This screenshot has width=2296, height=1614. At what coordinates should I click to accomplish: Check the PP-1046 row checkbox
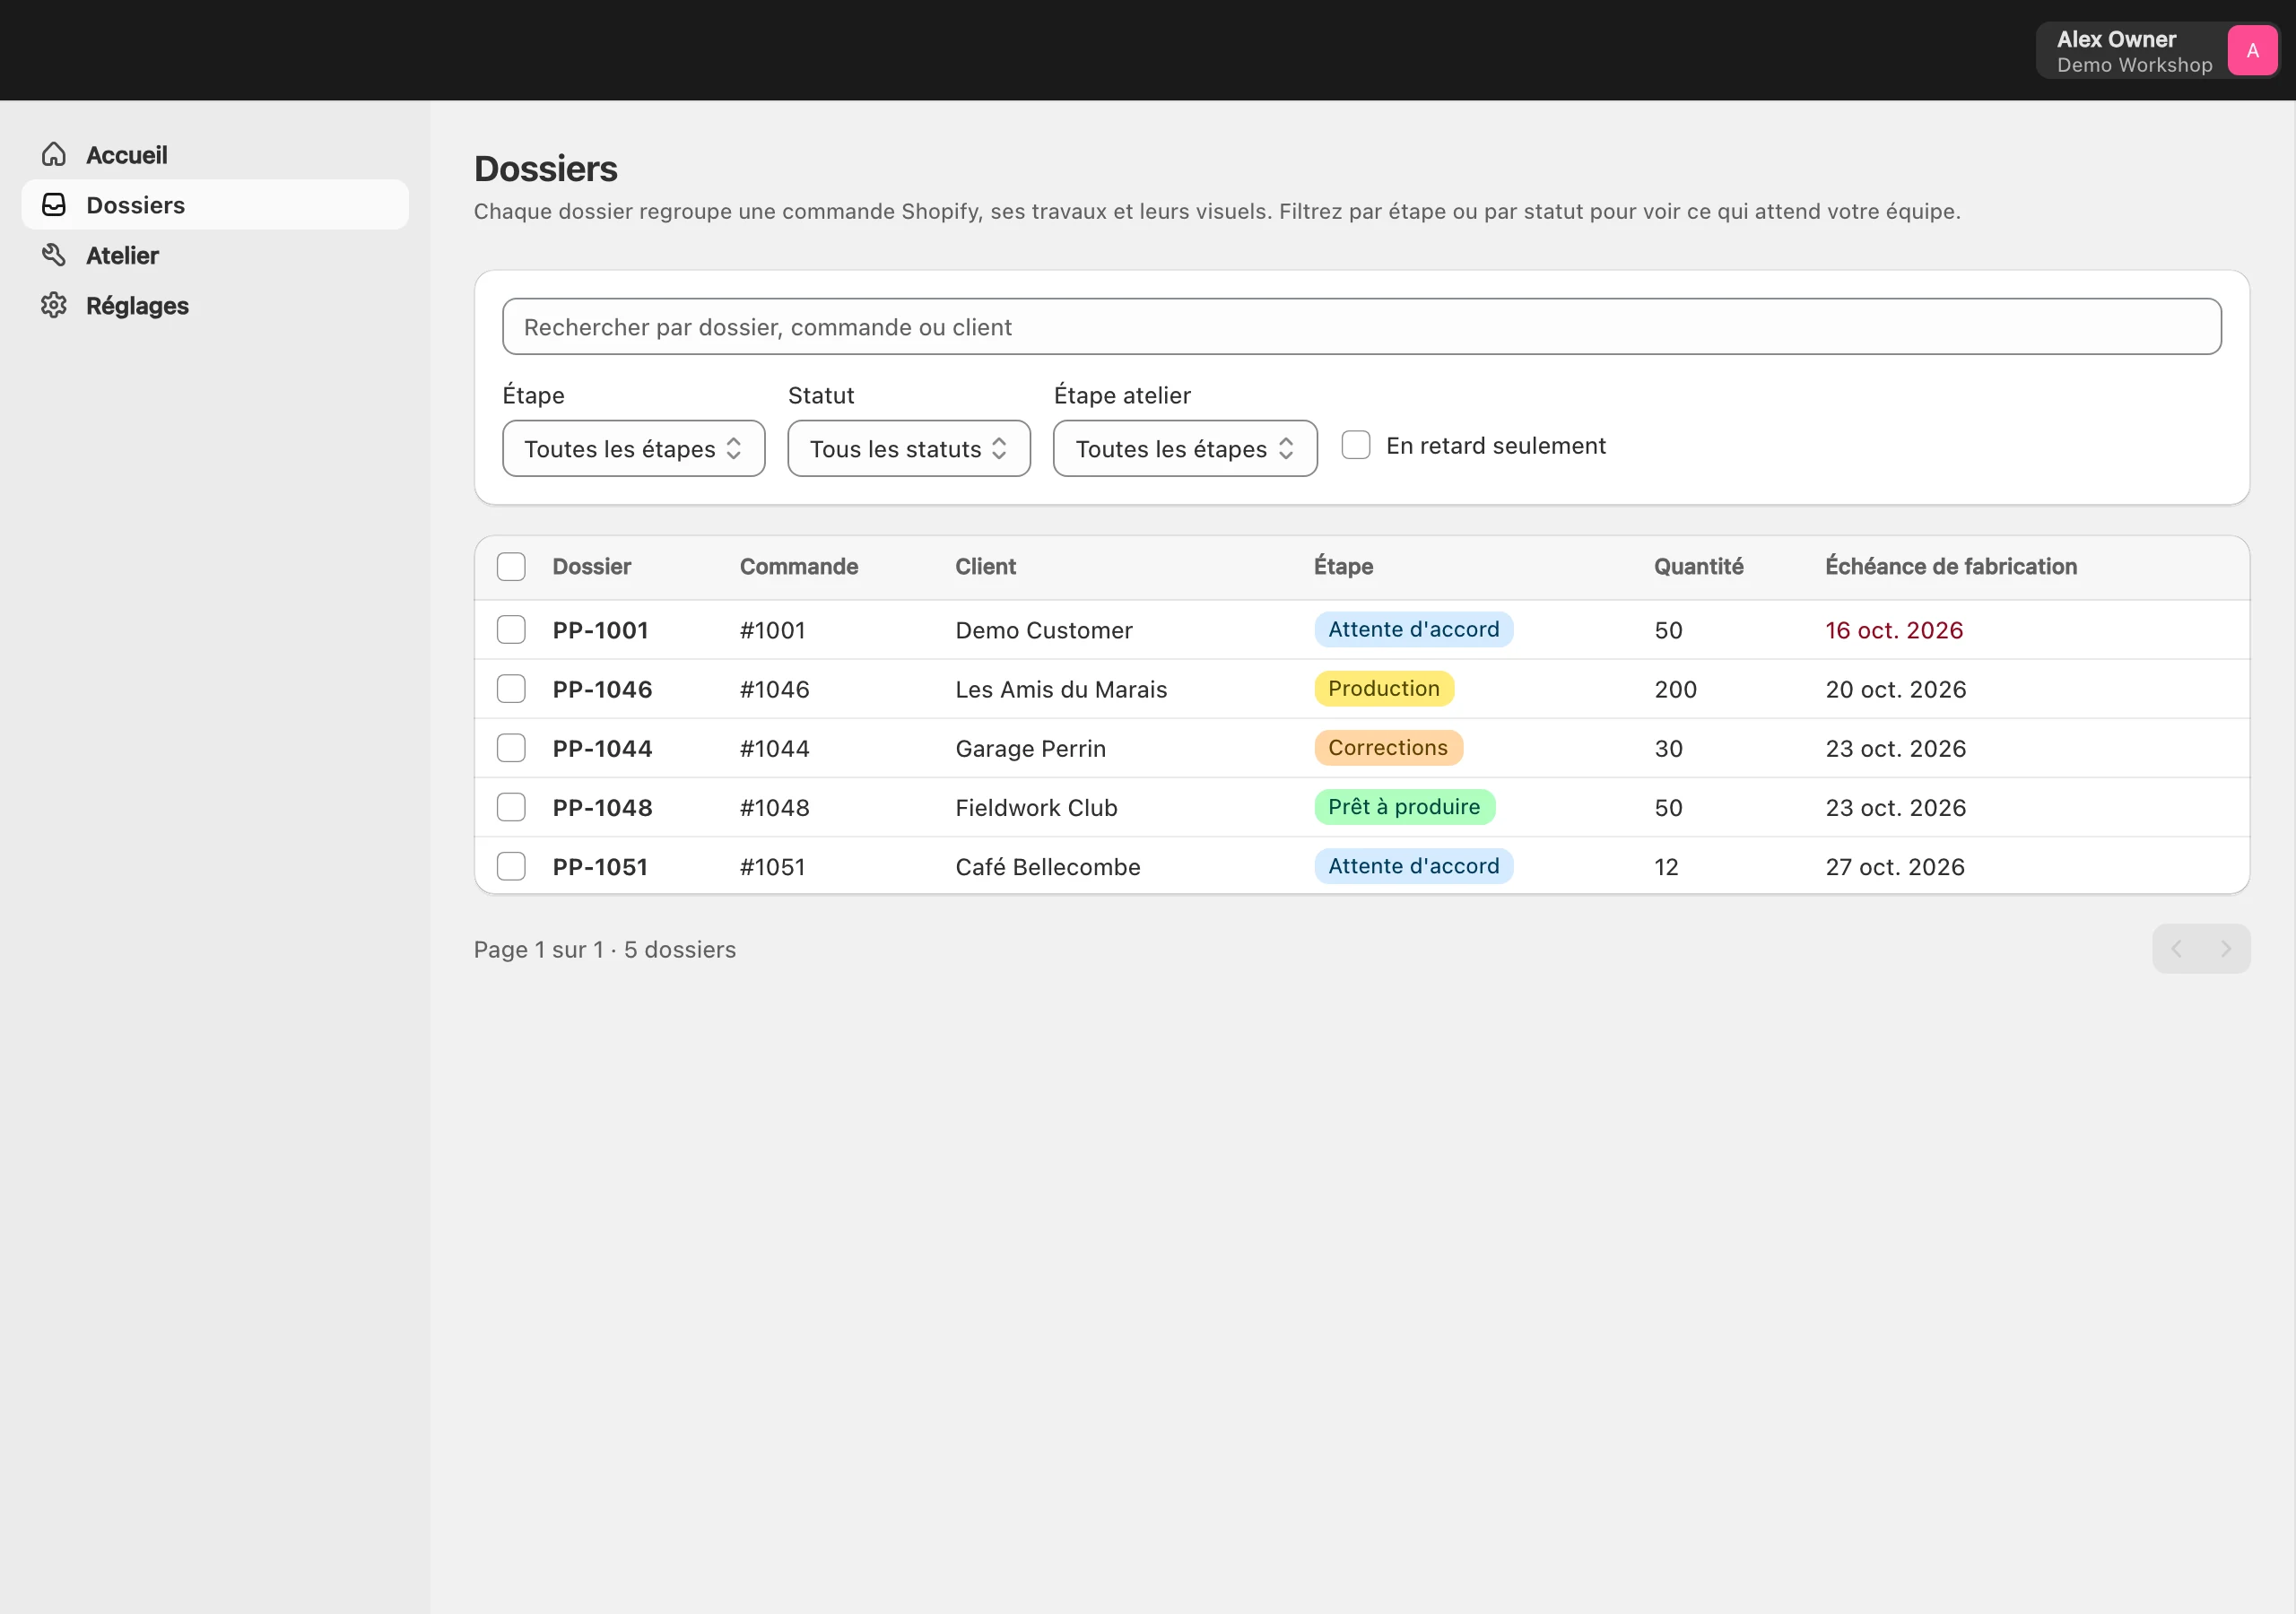pyautogui.click(x=511, y=688)
